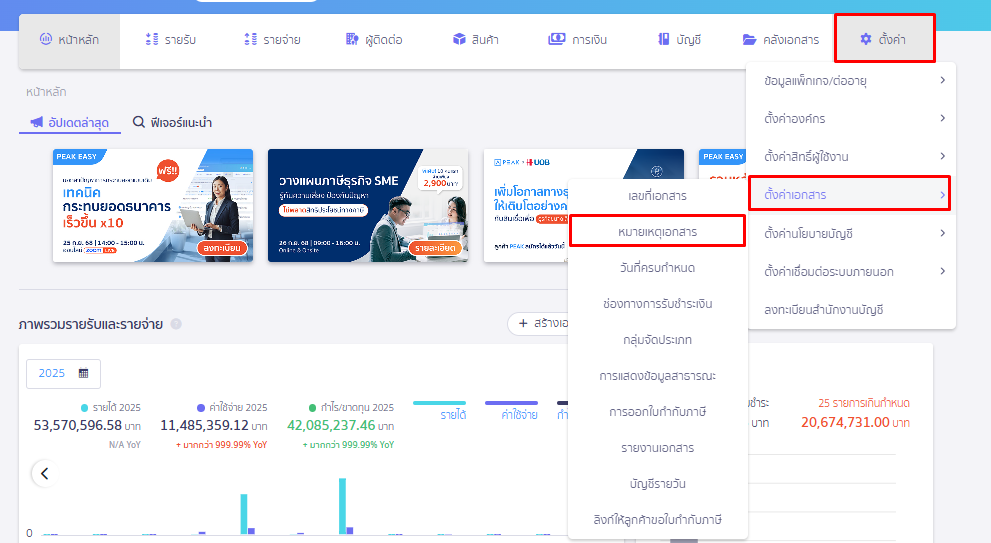The image size is (991, 543).
Task: Expand ตั้งค่าองค์กร submenu
Action: 852,118
